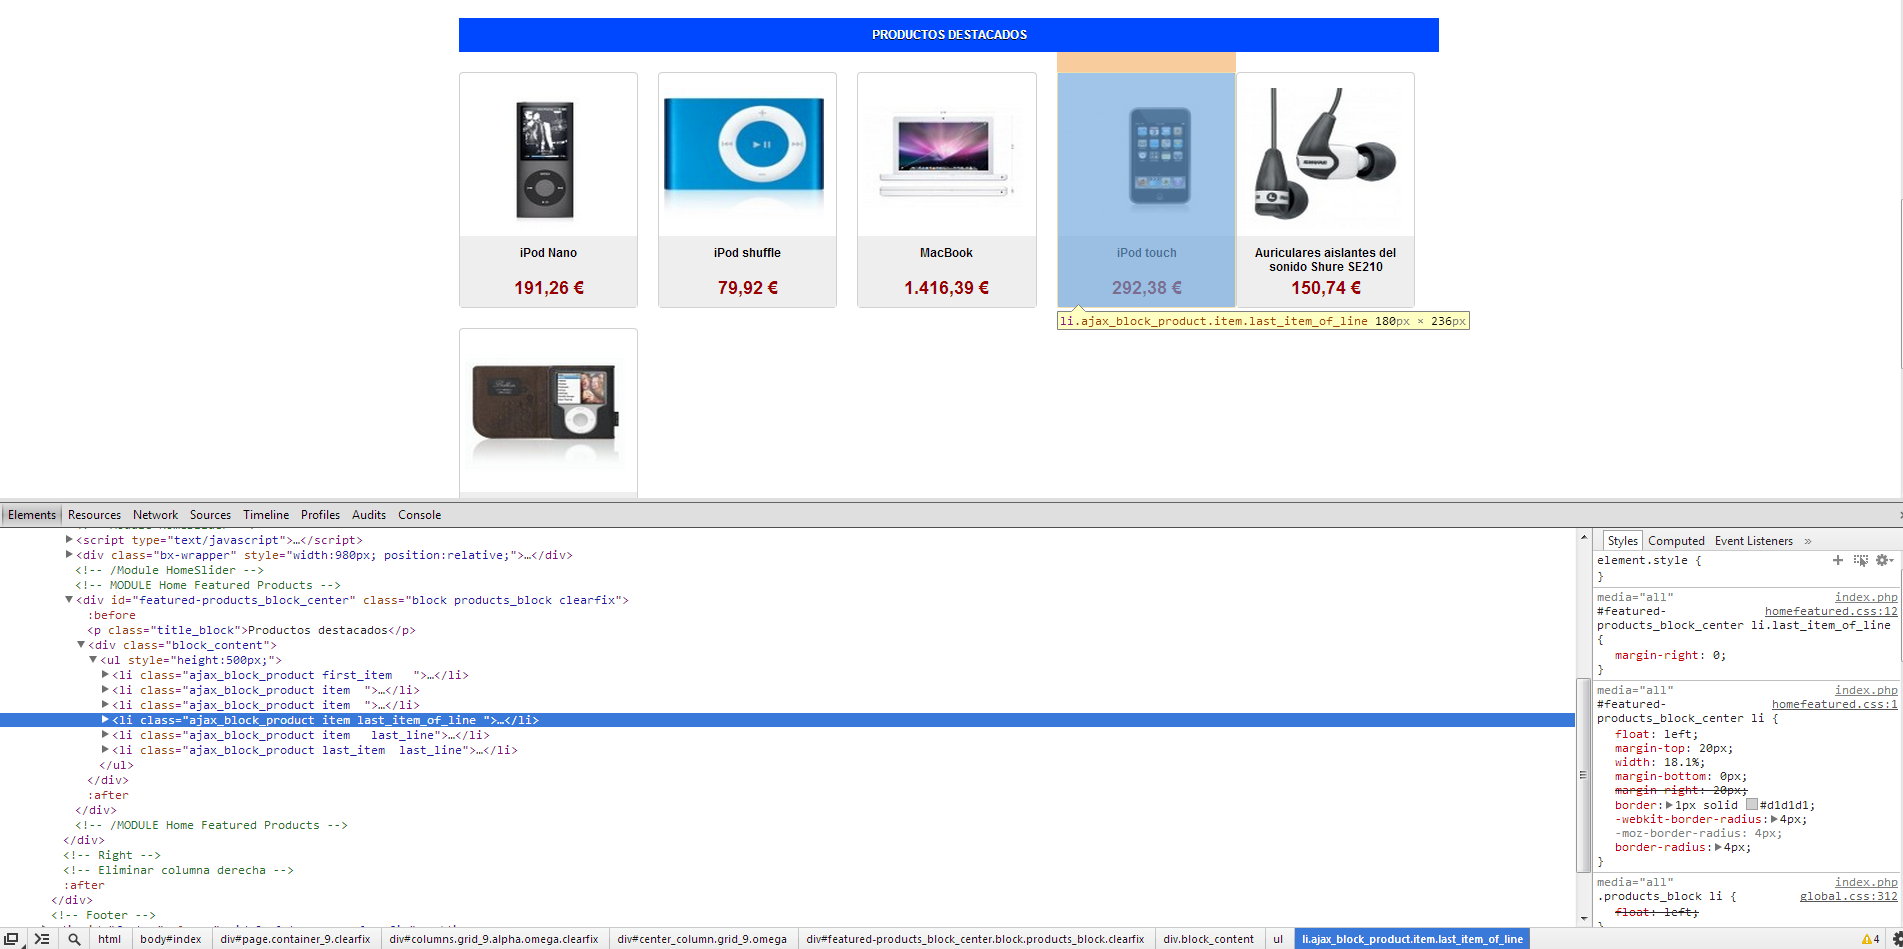Click the float: left declaration in homefeatured rule
The height and width of the screenshot is (949, 1903).
(1656, 734)
